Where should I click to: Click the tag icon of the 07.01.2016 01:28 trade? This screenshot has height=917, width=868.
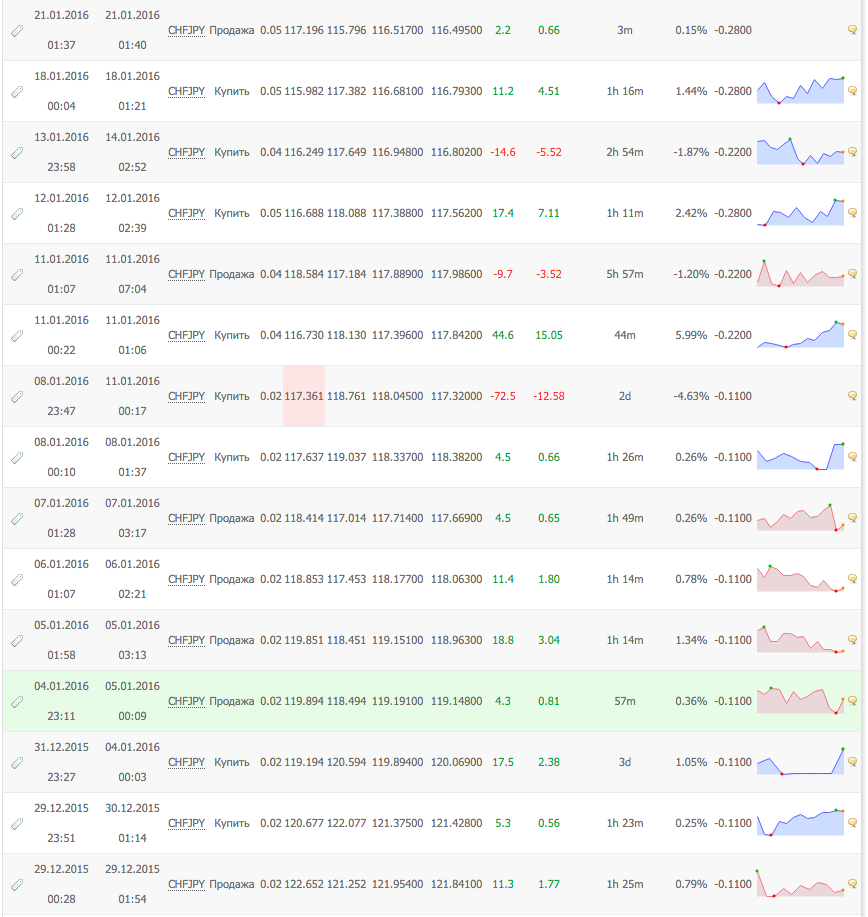point(18,519)
